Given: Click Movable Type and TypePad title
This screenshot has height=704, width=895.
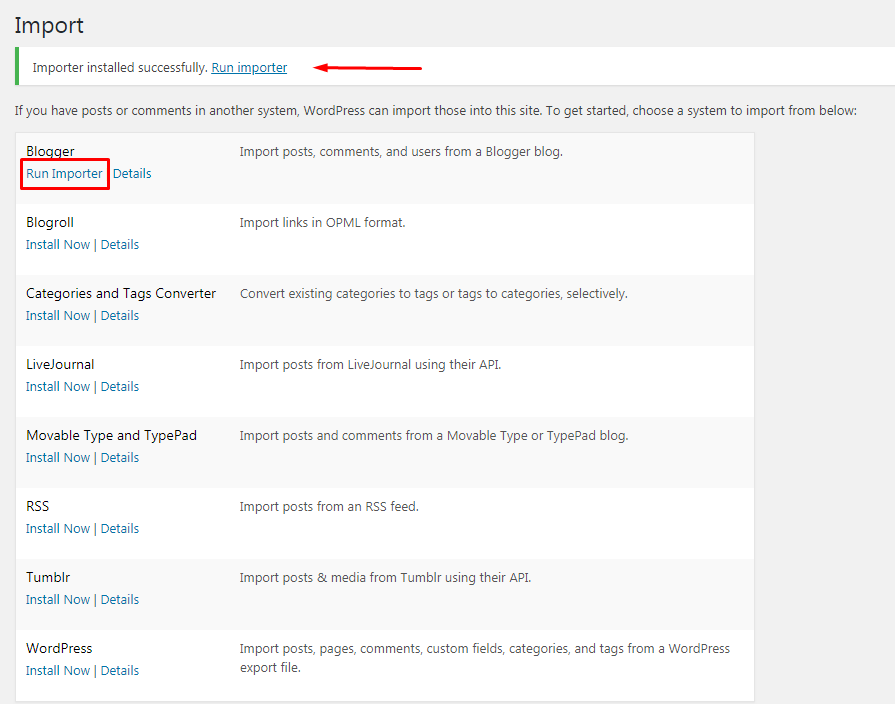Looking at the screenshot, I should [x=111, y=435].
